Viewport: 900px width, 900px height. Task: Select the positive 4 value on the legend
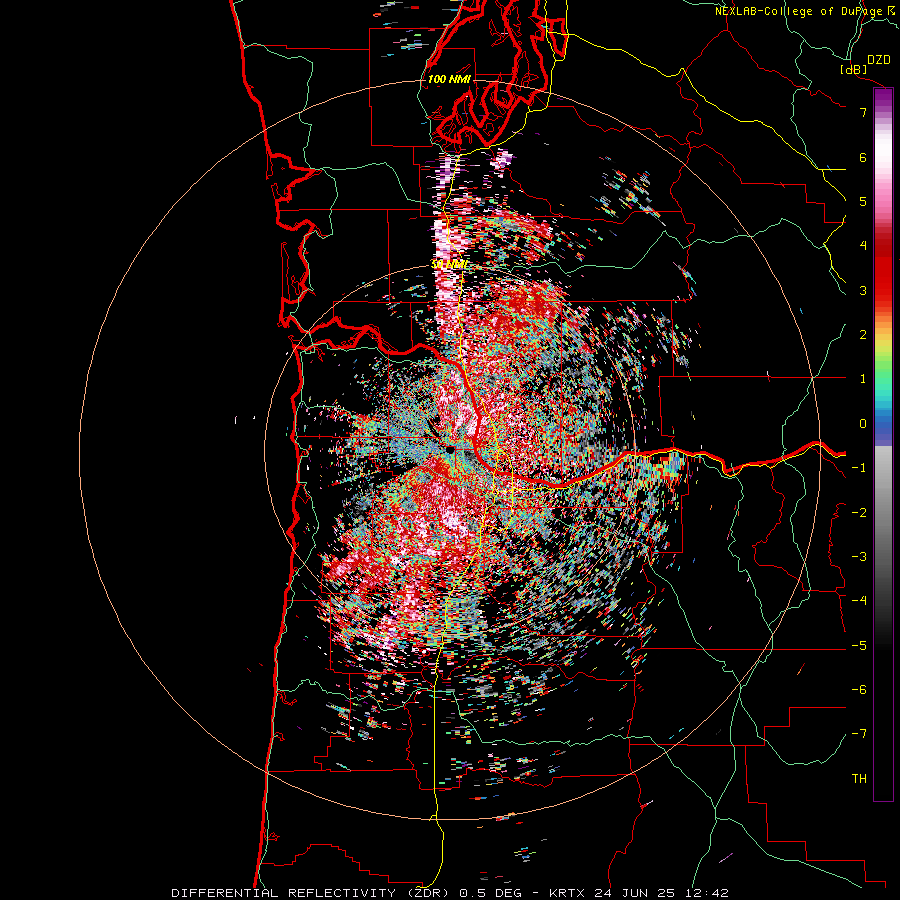click(863, 246)
